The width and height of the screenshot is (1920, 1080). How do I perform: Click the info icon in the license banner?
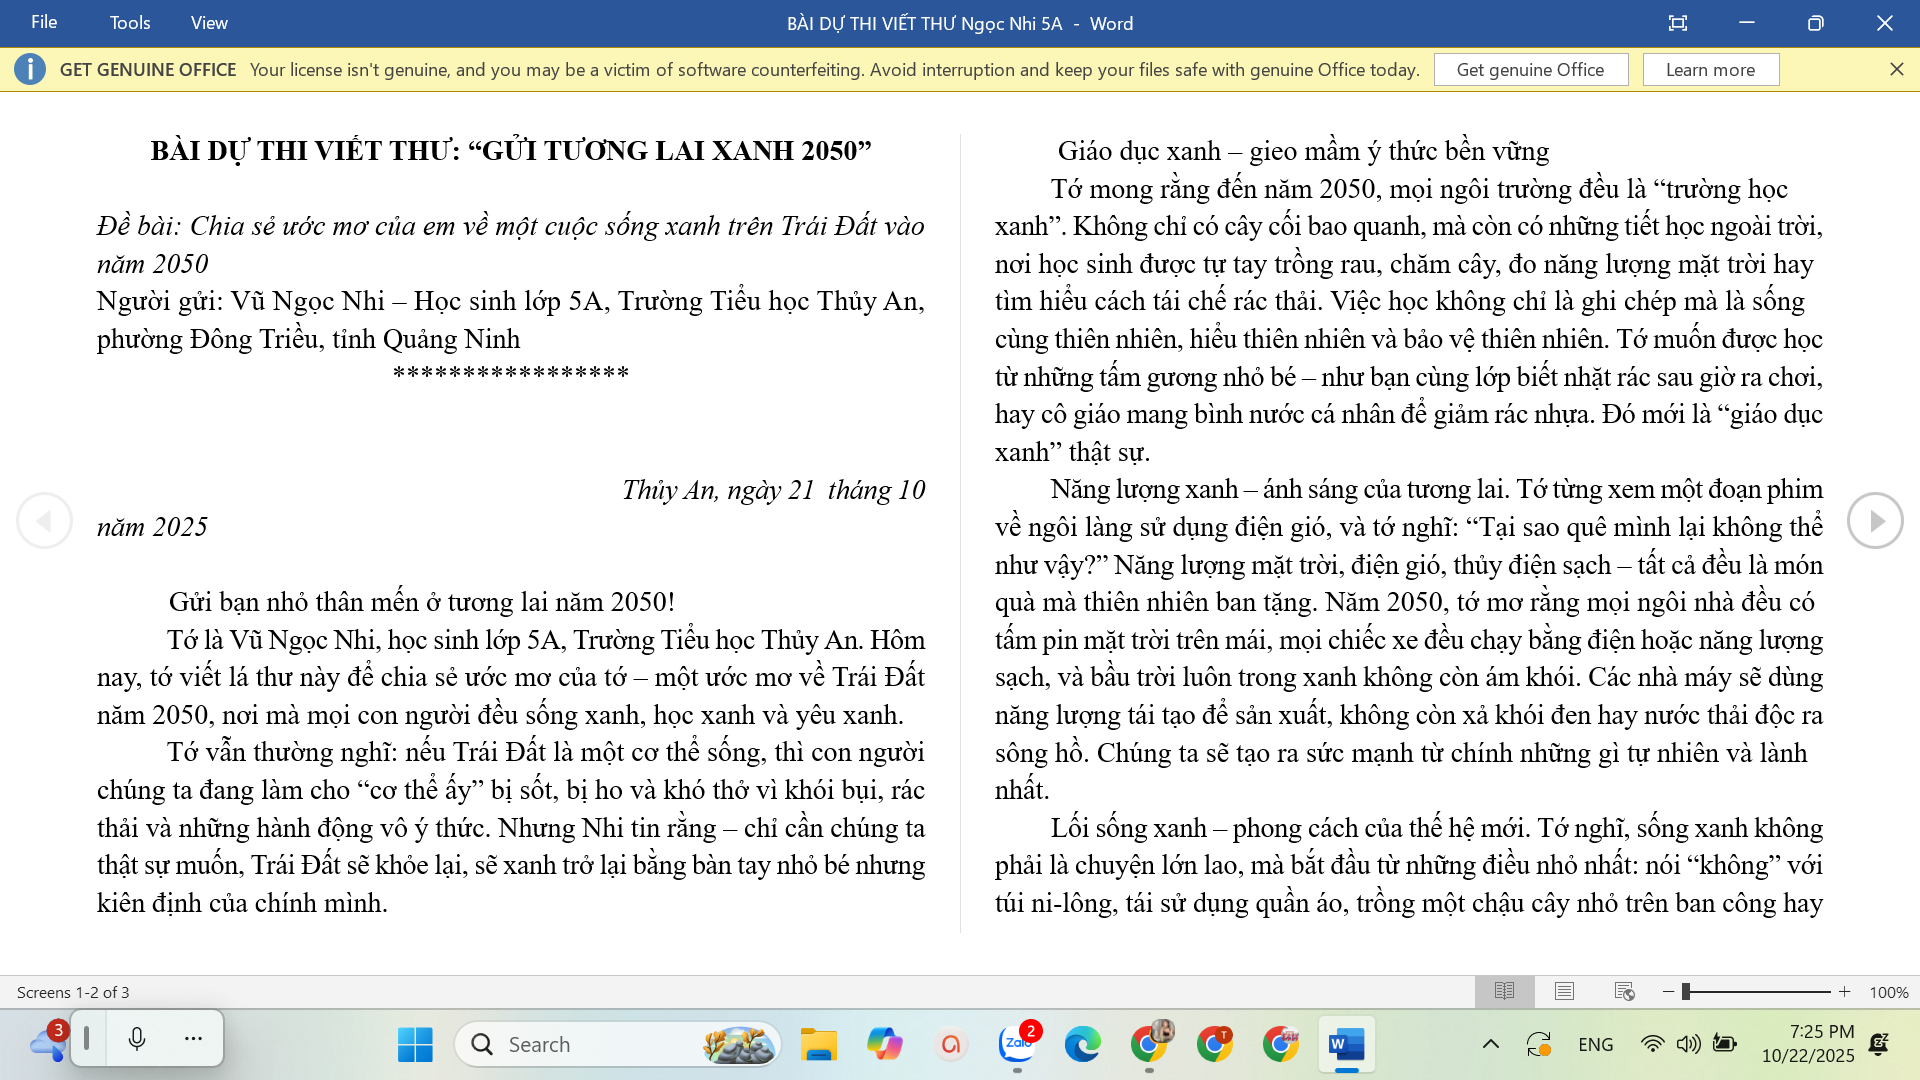(x=30, y=69)
